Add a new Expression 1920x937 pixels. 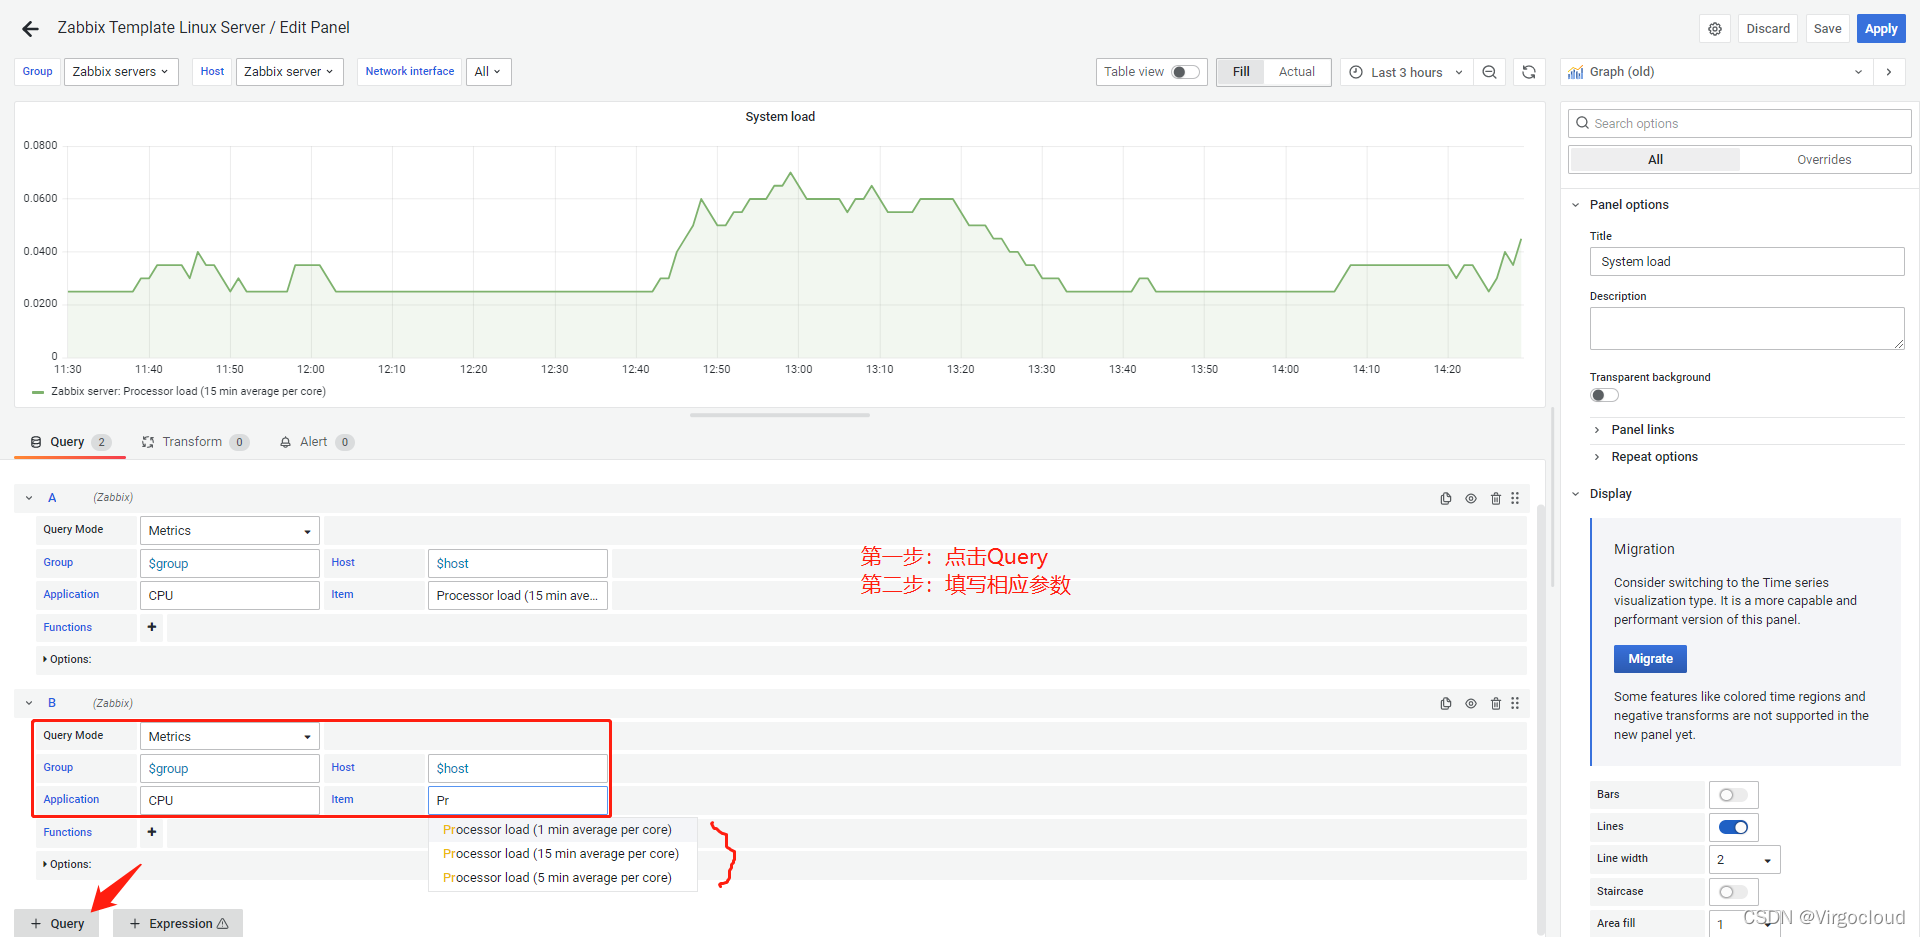178,924
